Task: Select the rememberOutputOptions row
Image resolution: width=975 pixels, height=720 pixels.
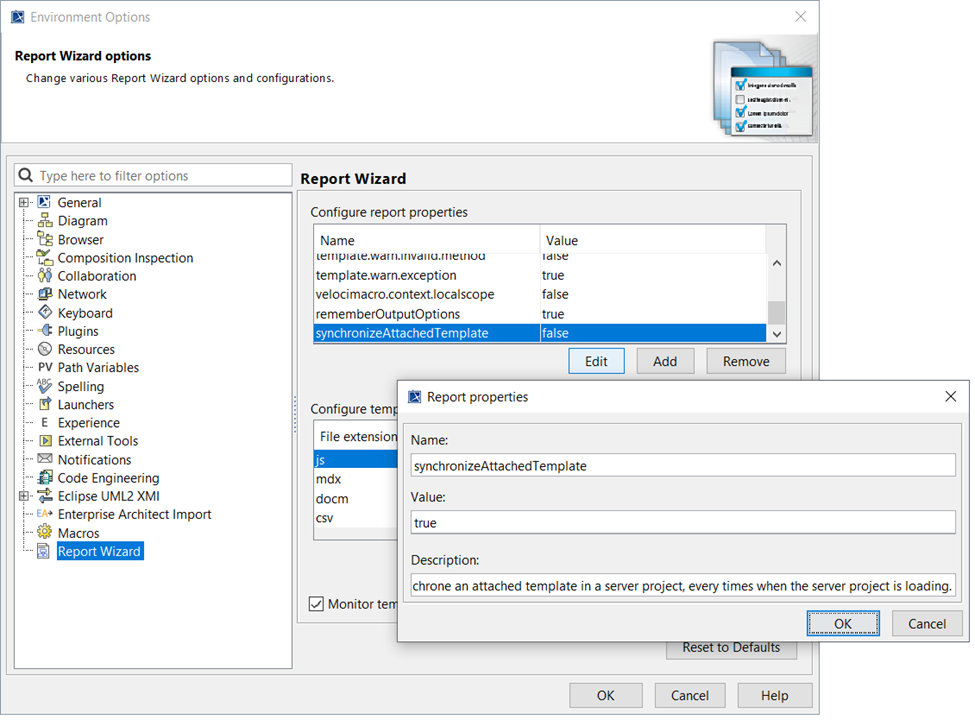Action: (x=540, y=313)
